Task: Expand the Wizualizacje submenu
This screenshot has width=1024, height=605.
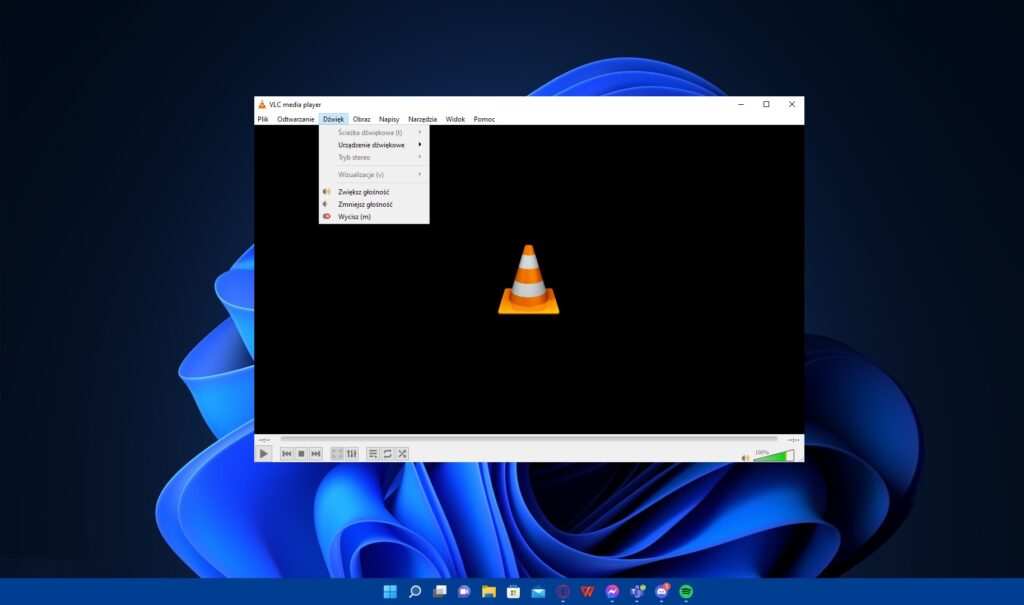Action: 374,174
